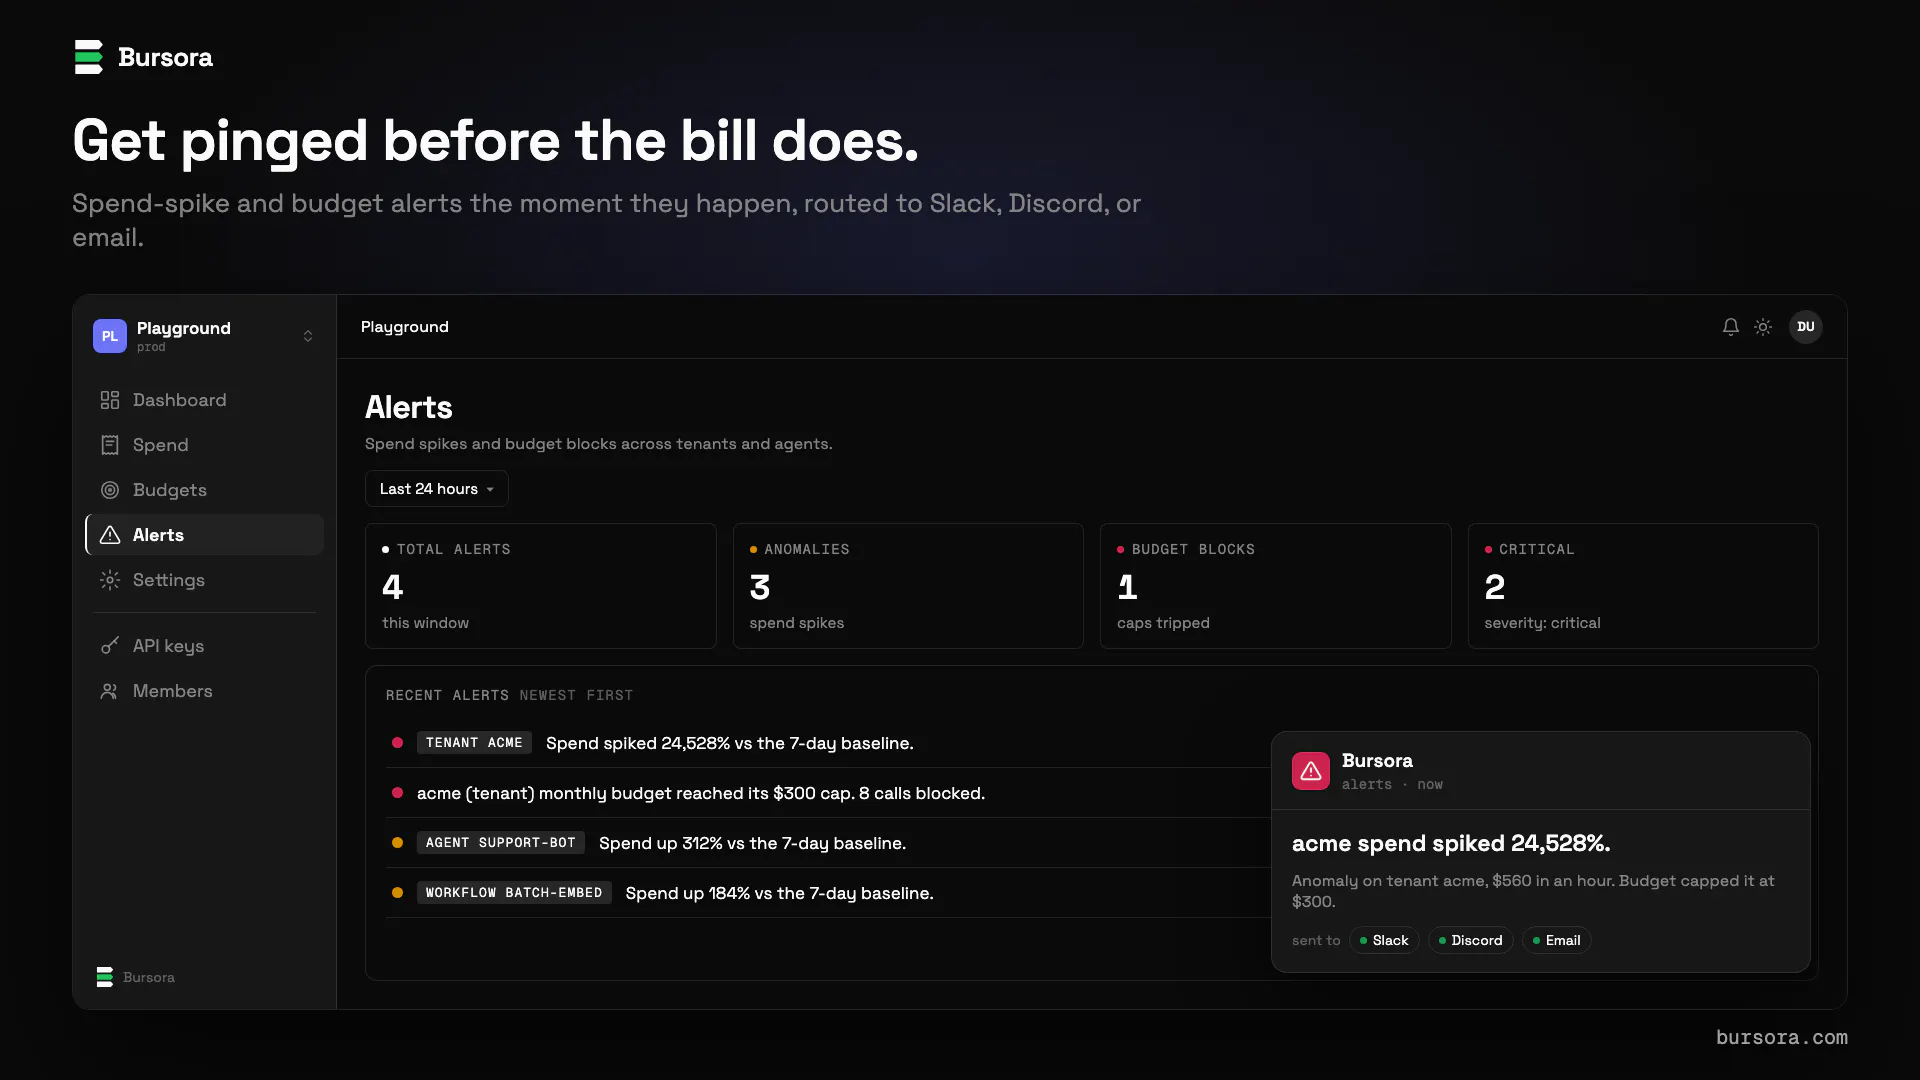This screenshot has height=1080, width=1920.
Task: Open alert about $300 cap and 8 calls blocked
Action: tap(701, 793)
